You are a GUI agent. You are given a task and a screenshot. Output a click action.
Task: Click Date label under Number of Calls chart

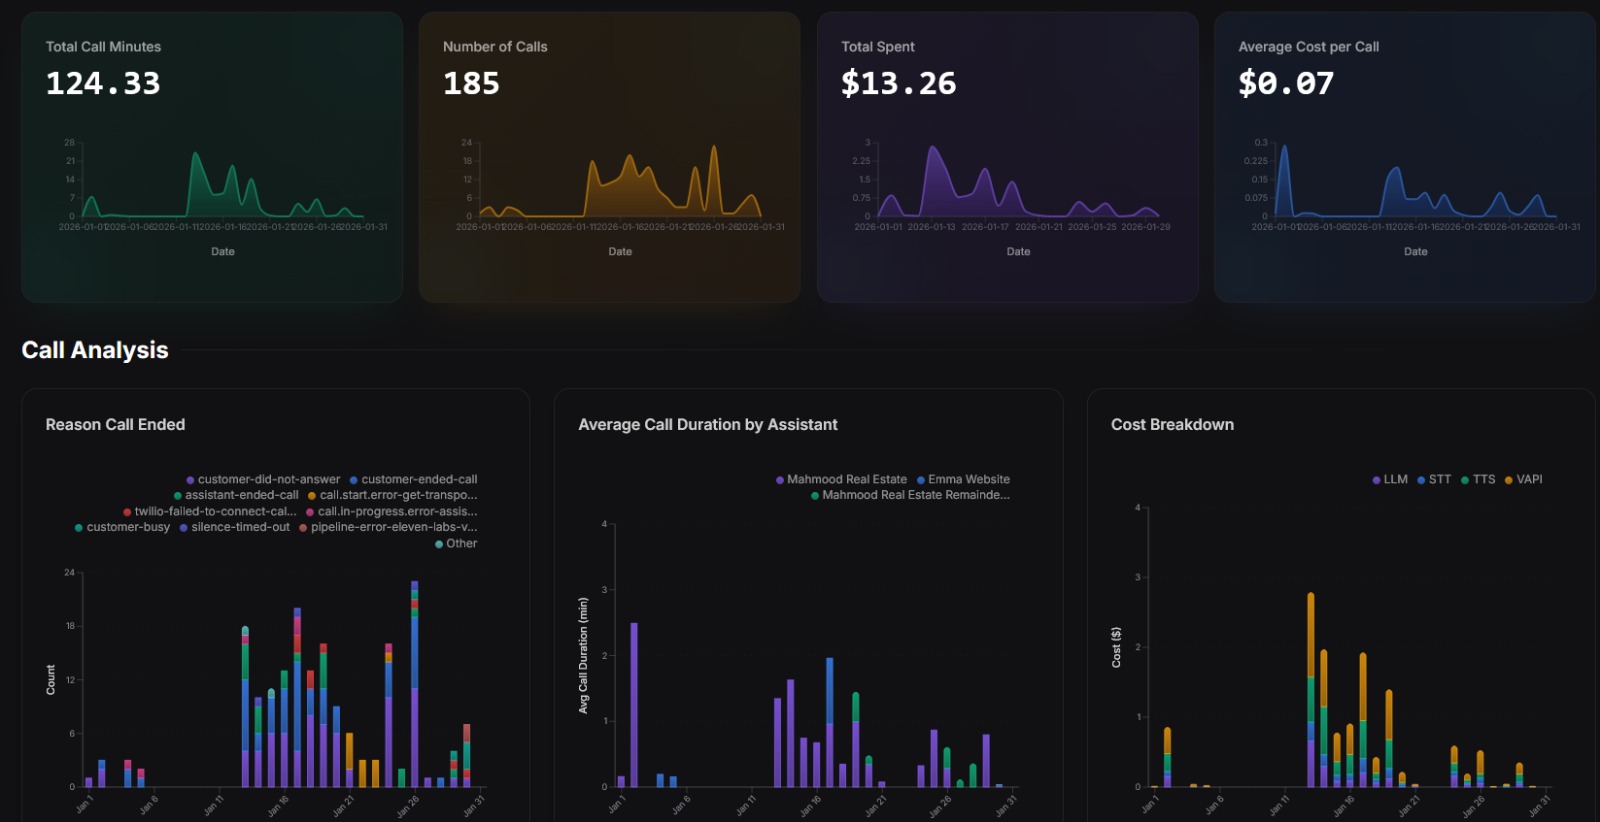(x=620, y=252)
